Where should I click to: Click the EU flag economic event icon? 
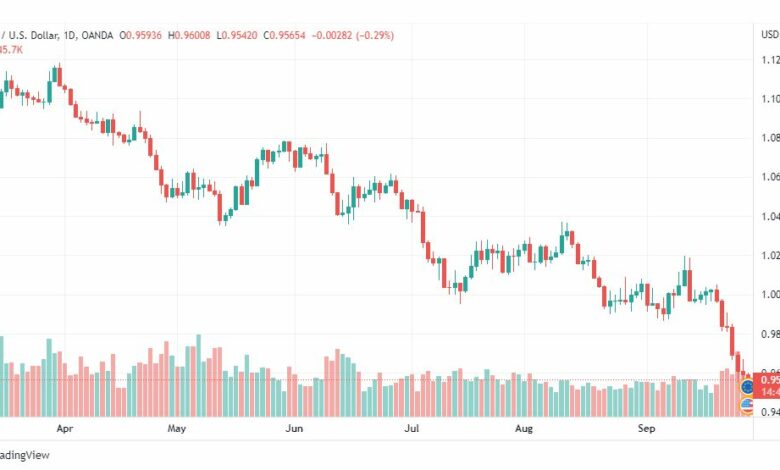(x=747, y=386)
